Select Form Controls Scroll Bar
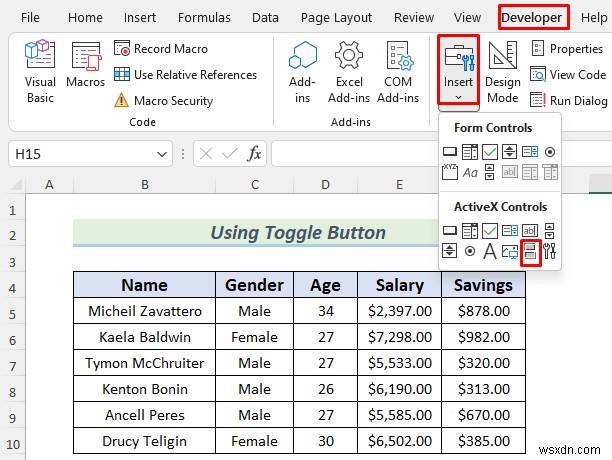Viewport: 612px width, 460px height. click(489, 172)
